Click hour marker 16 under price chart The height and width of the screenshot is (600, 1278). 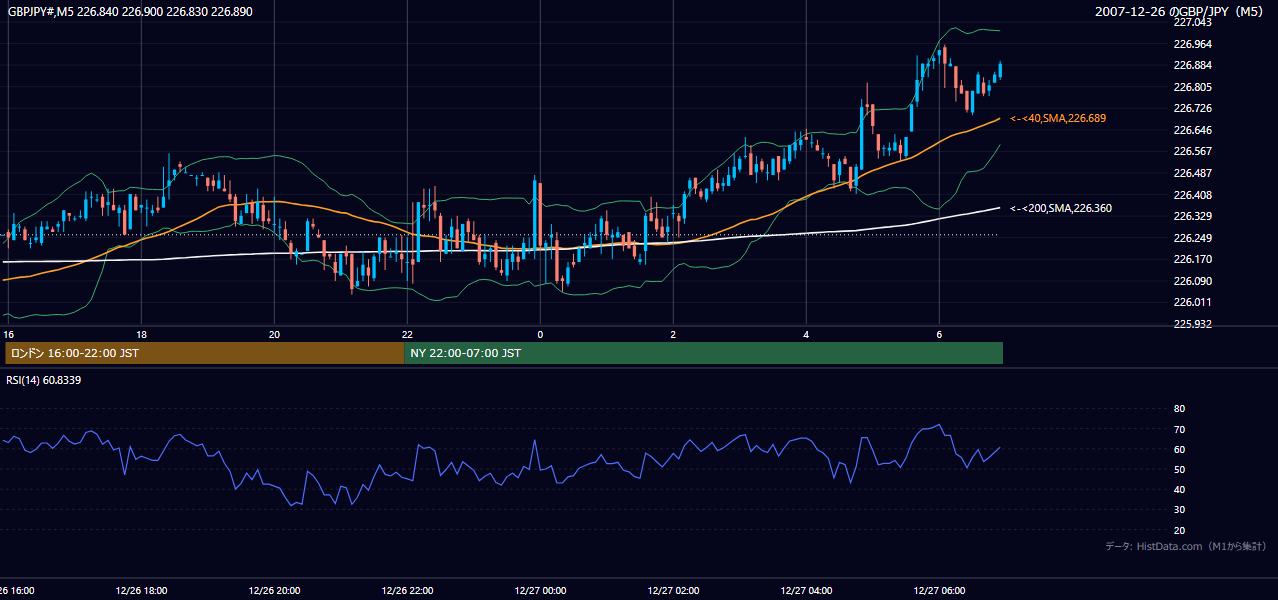coord(8,333)
